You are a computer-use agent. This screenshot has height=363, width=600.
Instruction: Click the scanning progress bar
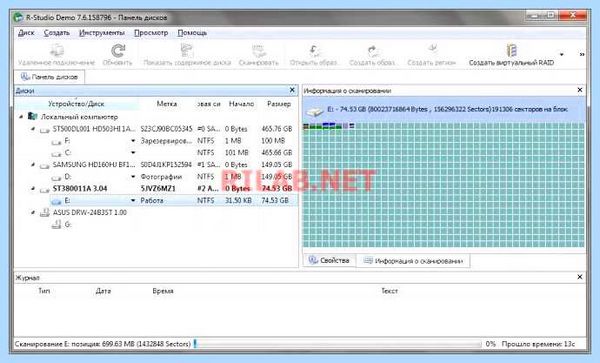tap(338, 344)
